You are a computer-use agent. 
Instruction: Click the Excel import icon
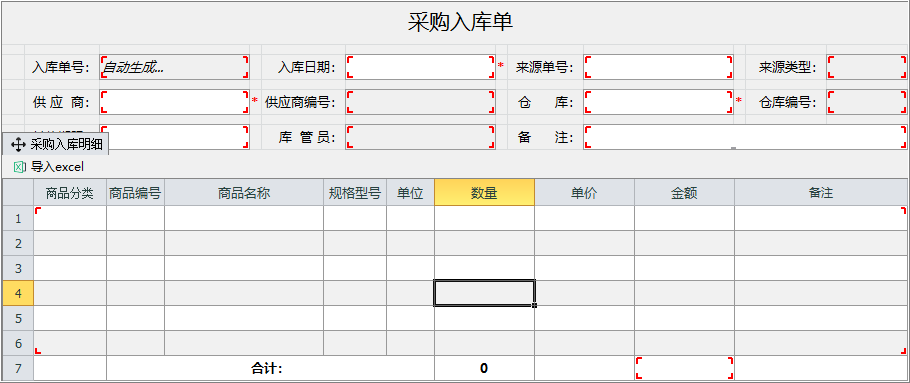click(x=19, y=167)
